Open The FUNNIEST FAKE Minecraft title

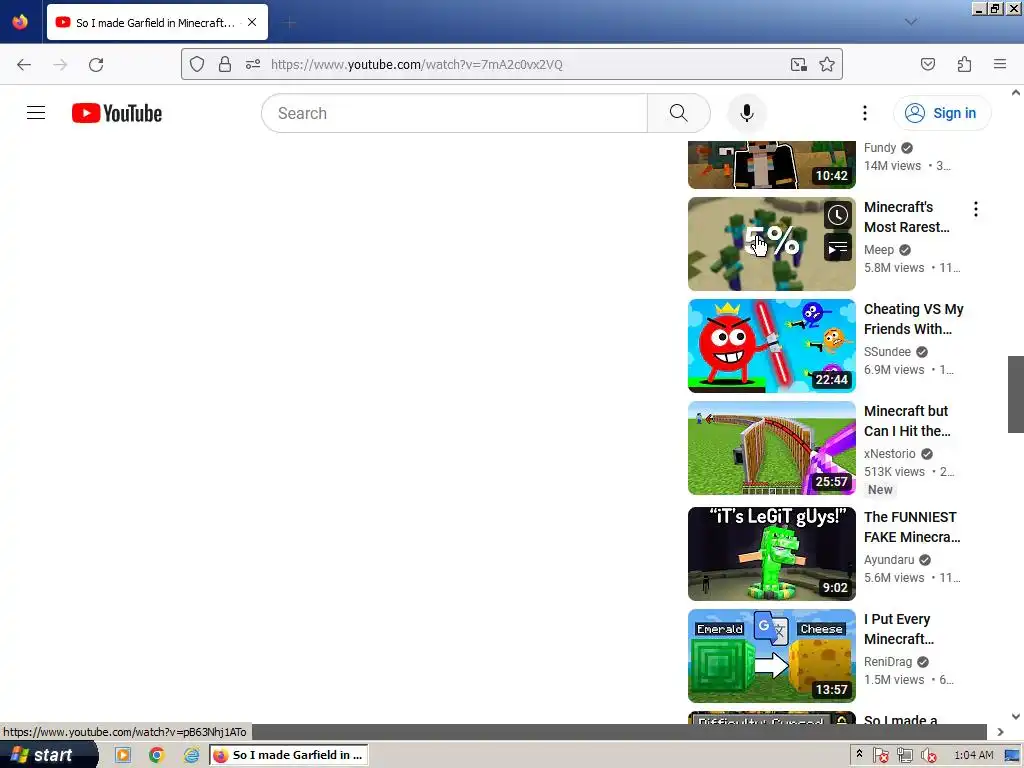(x=912, y=527)
